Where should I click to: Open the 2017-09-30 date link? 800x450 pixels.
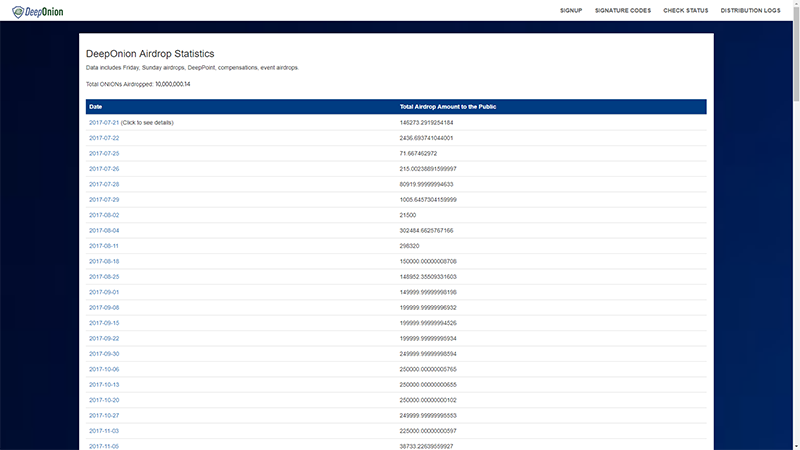[x=104, y=354]
